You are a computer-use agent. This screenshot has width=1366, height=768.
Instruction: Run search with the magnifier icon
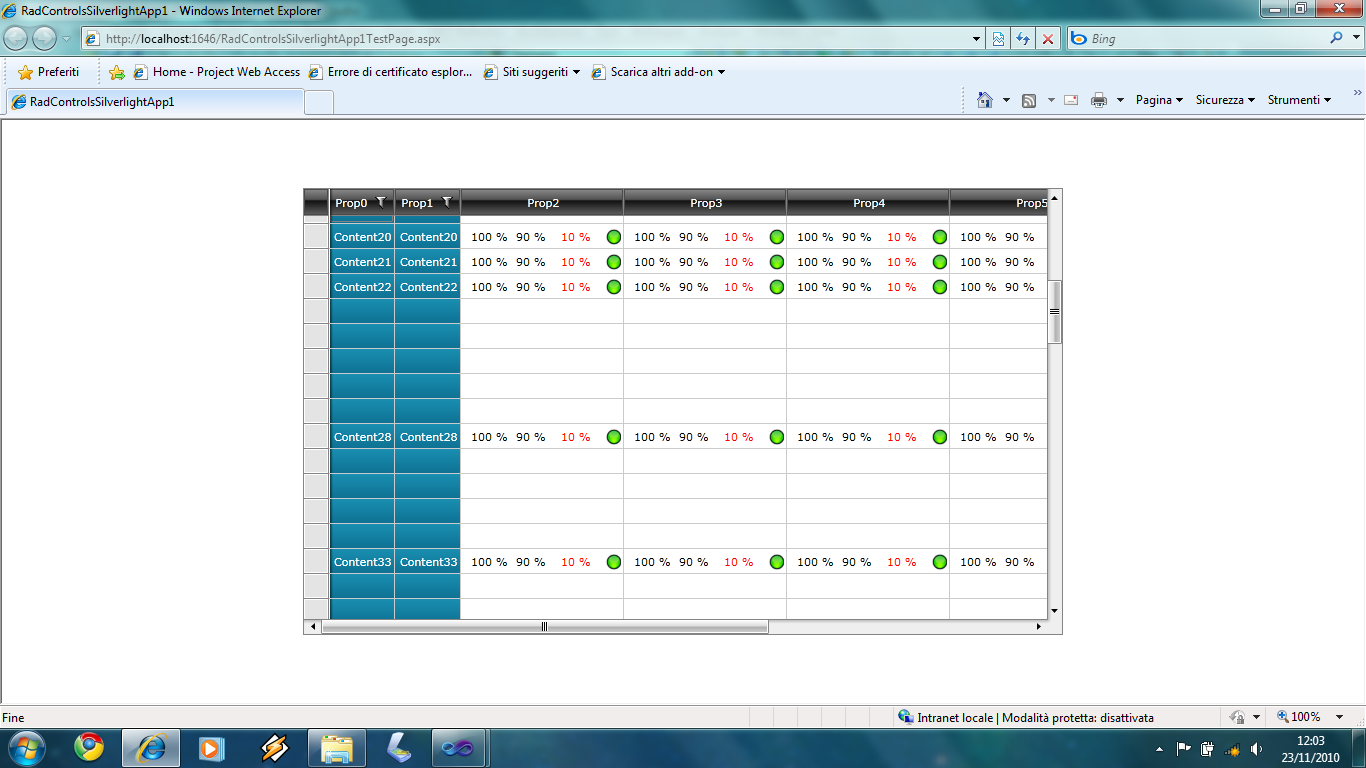point(1337,38)
